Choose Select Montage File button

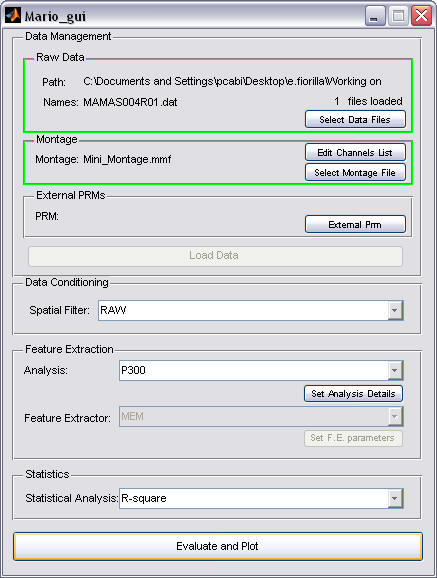(355, 172)
